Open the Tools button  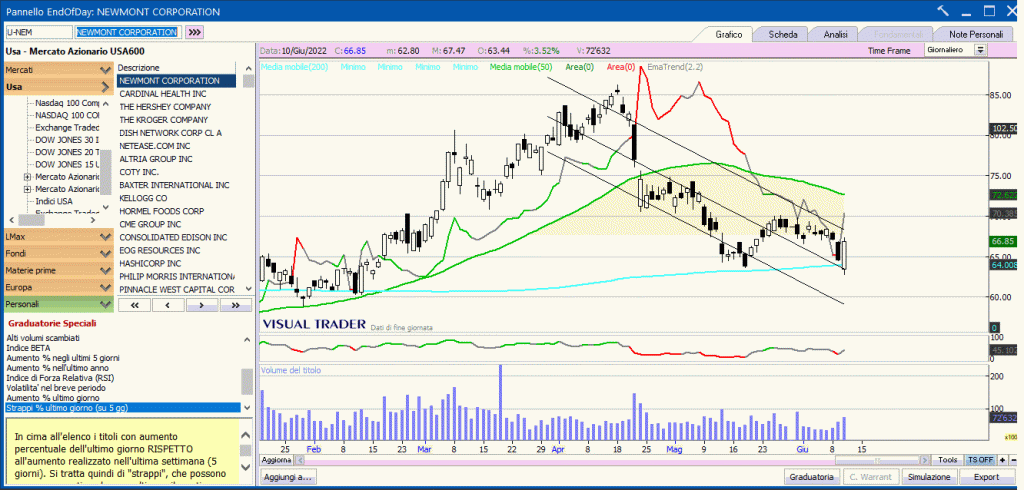(x=947, y=460)
